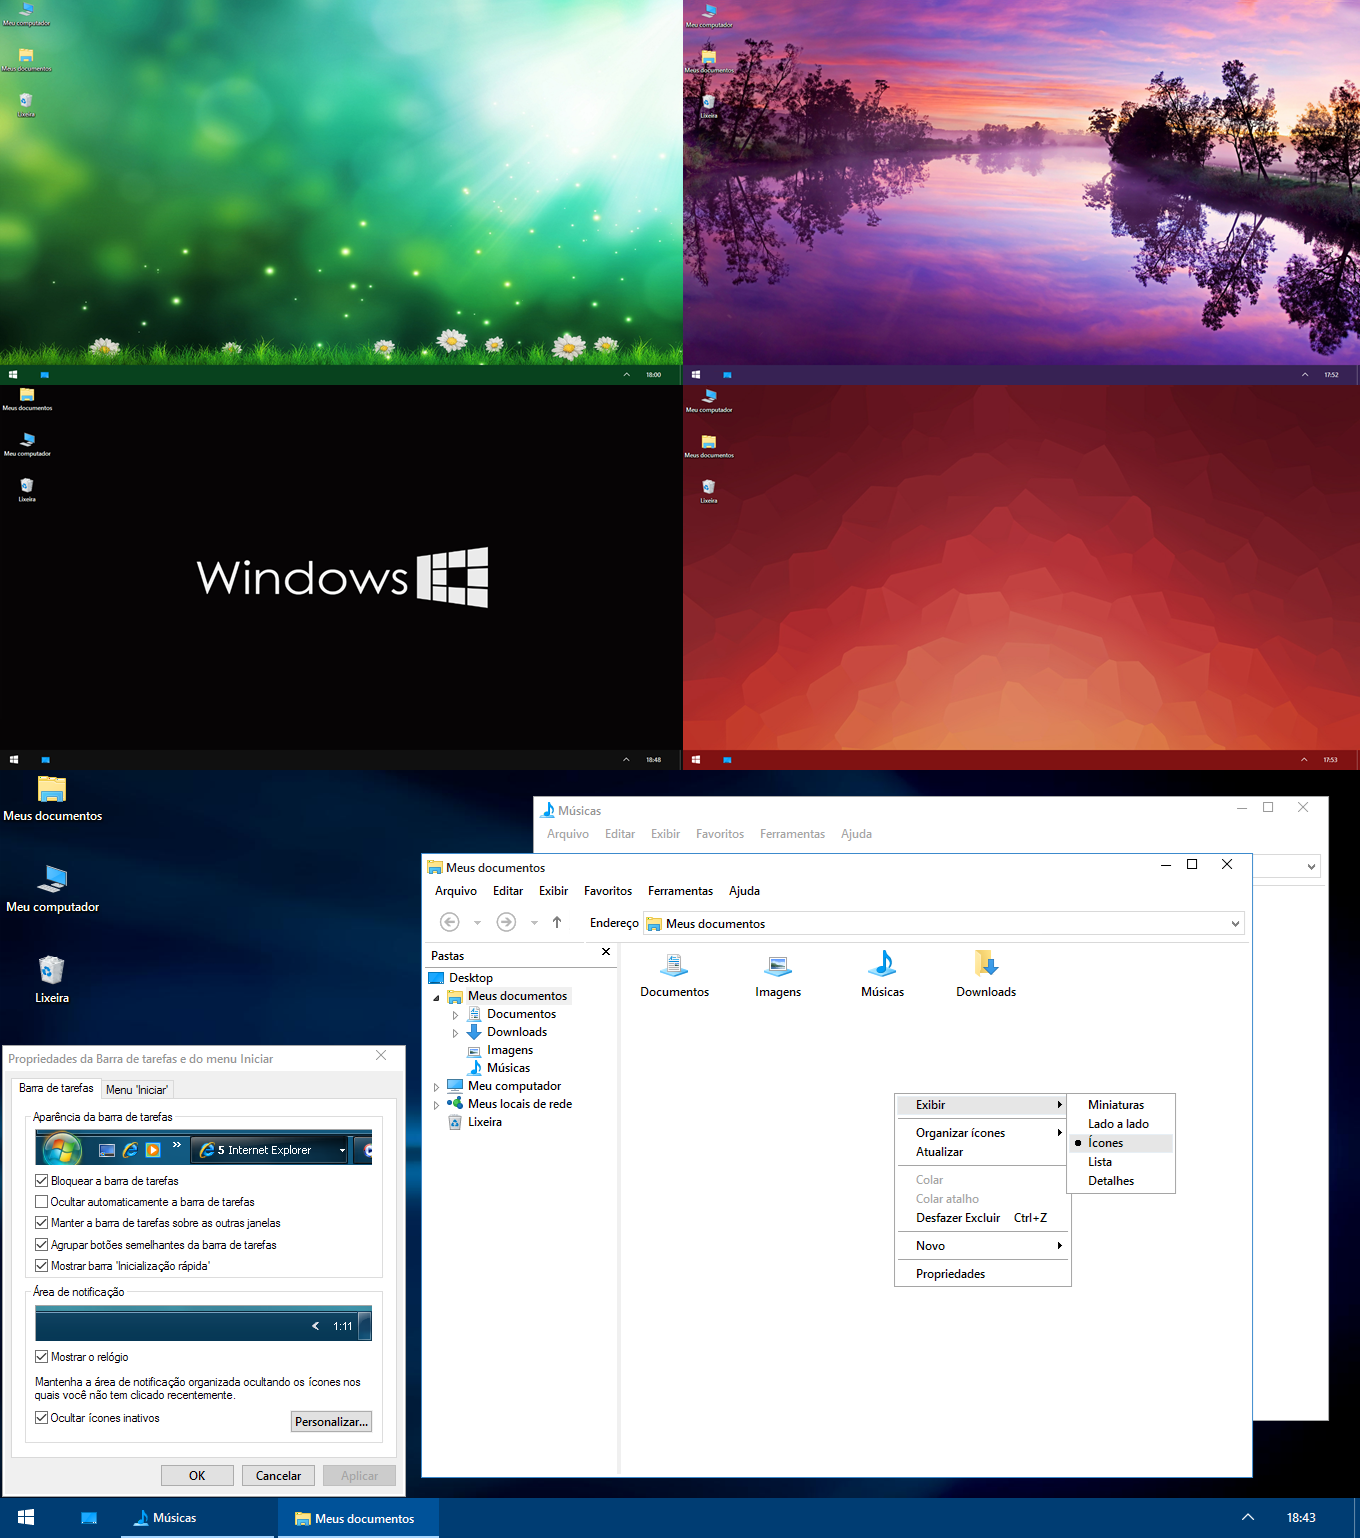Collapse Meus documentos tree node
The height and width of the screenshot is (1538, 1360).
coord(436,997)
